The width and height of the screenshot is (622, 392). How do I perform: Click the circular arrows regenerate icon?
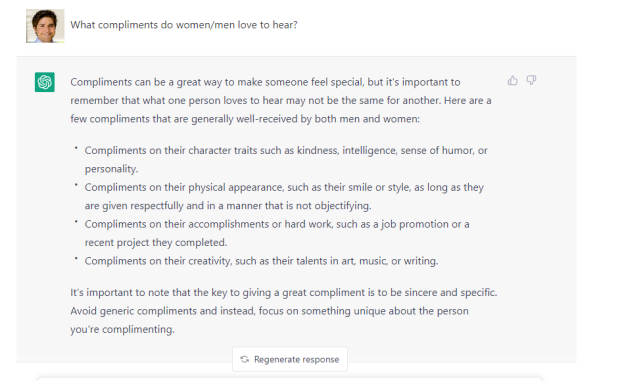[245, 359]
